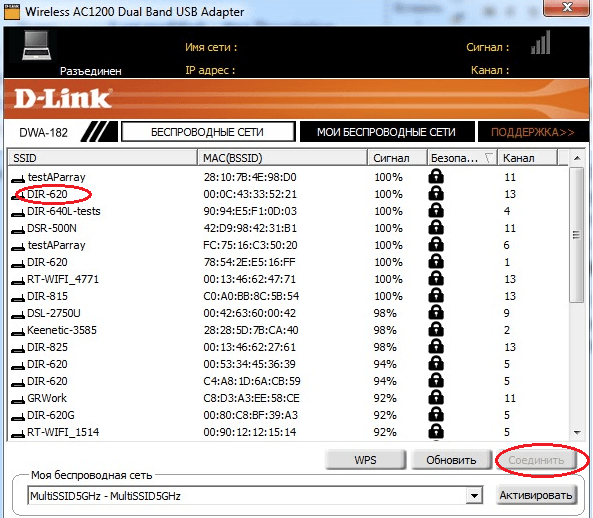Select Keenetic-3585 network row

pos(287,330)
